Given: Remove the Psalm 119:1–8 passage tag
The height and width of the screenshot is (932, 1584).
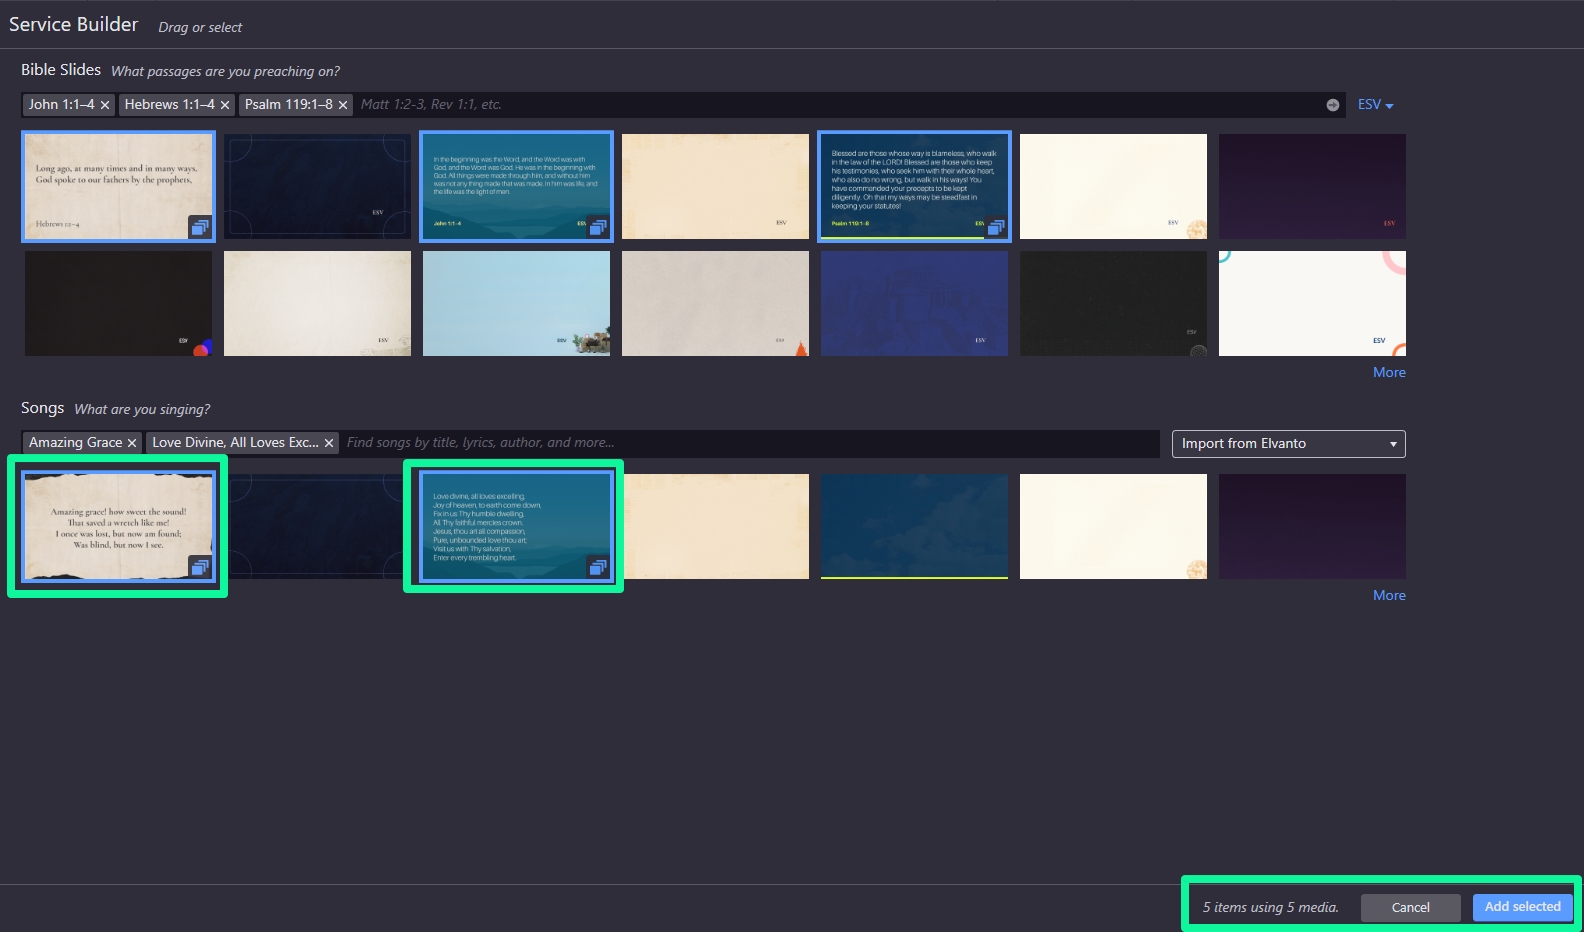Looking at the screenshot, I should click(x=343, y=105).
